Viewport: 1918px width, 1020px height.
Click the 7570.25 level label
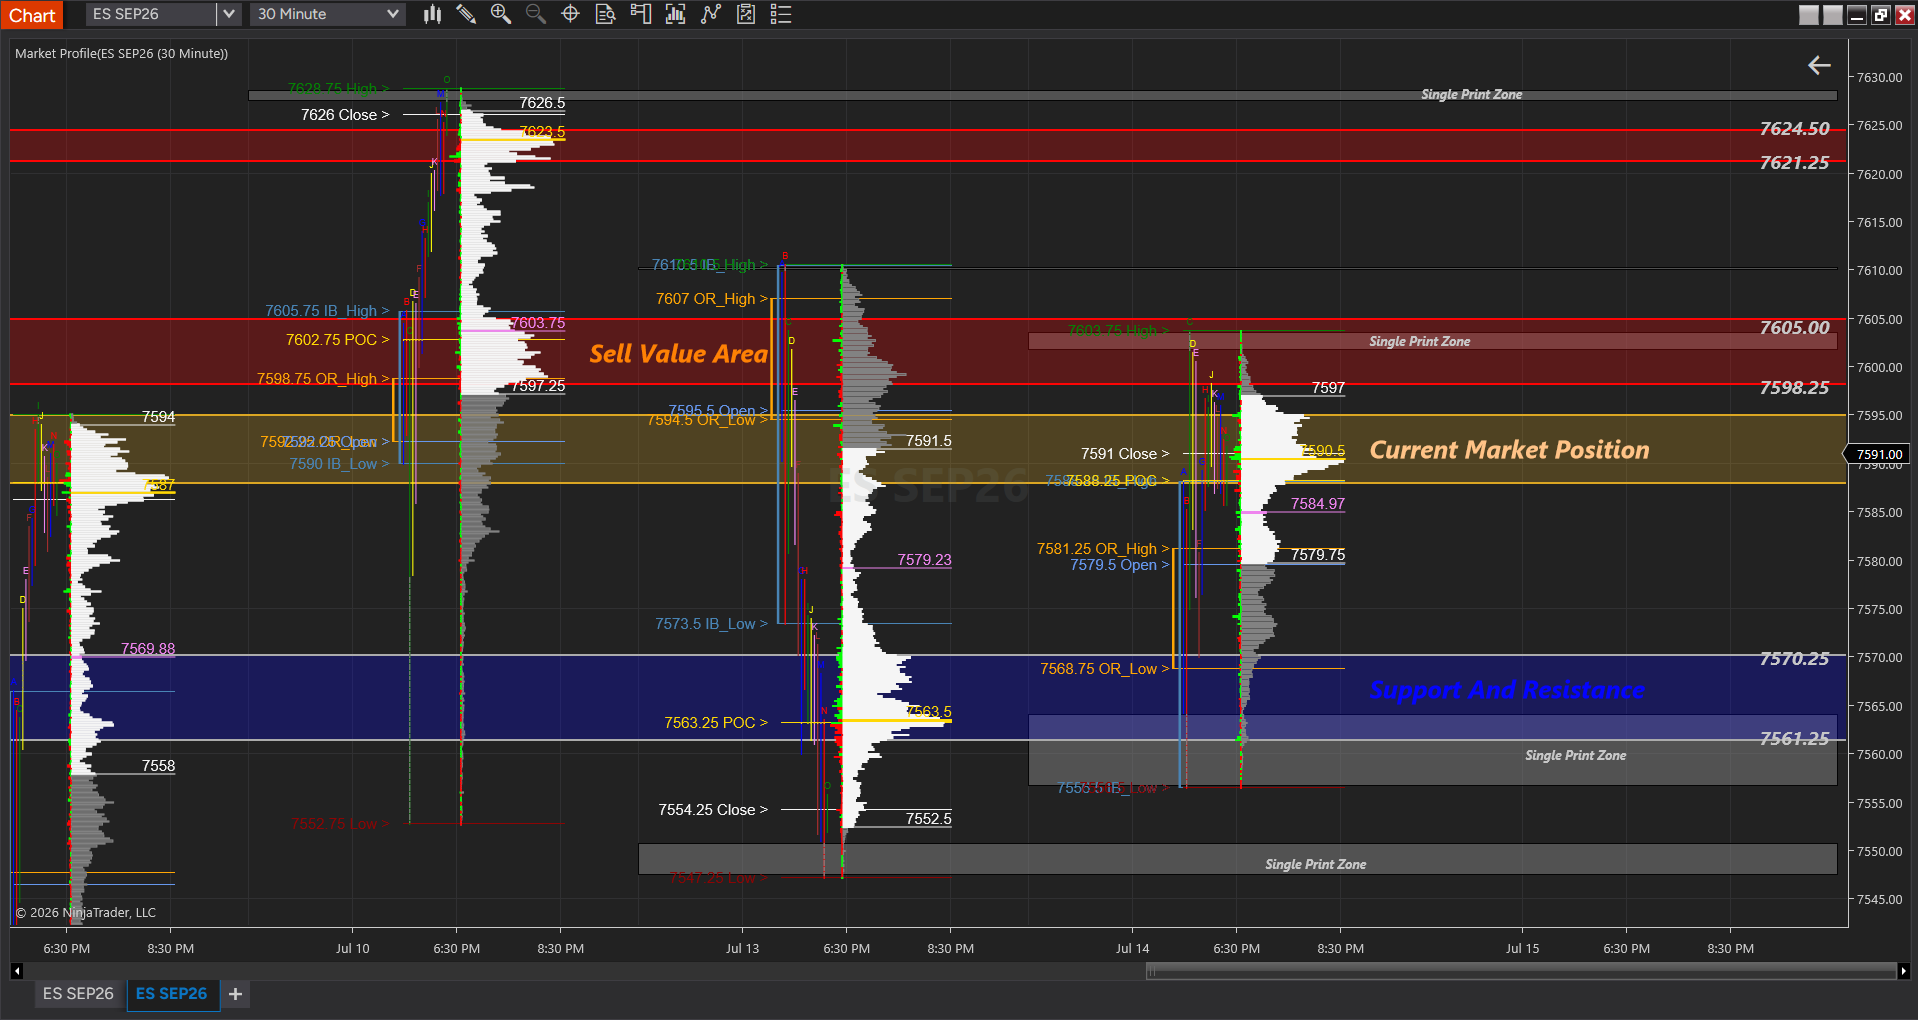1794,659
